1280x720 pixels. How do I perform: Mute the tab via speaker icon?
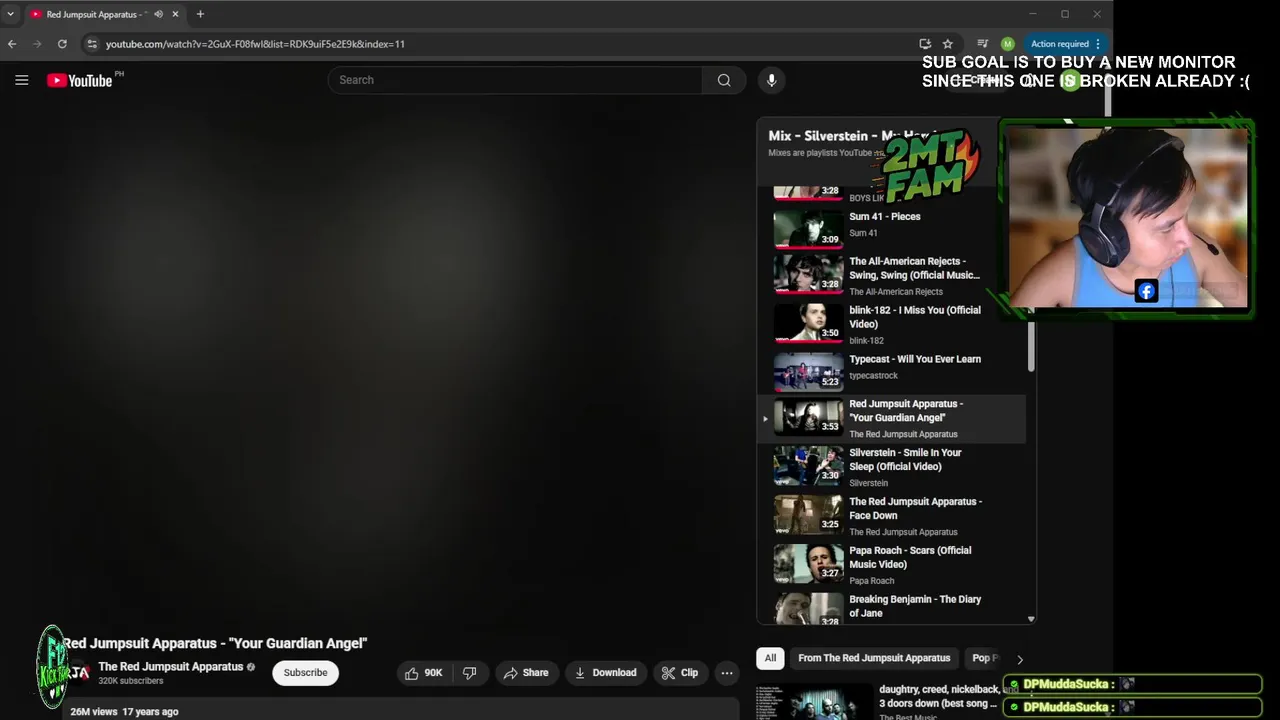click(158, 14)
